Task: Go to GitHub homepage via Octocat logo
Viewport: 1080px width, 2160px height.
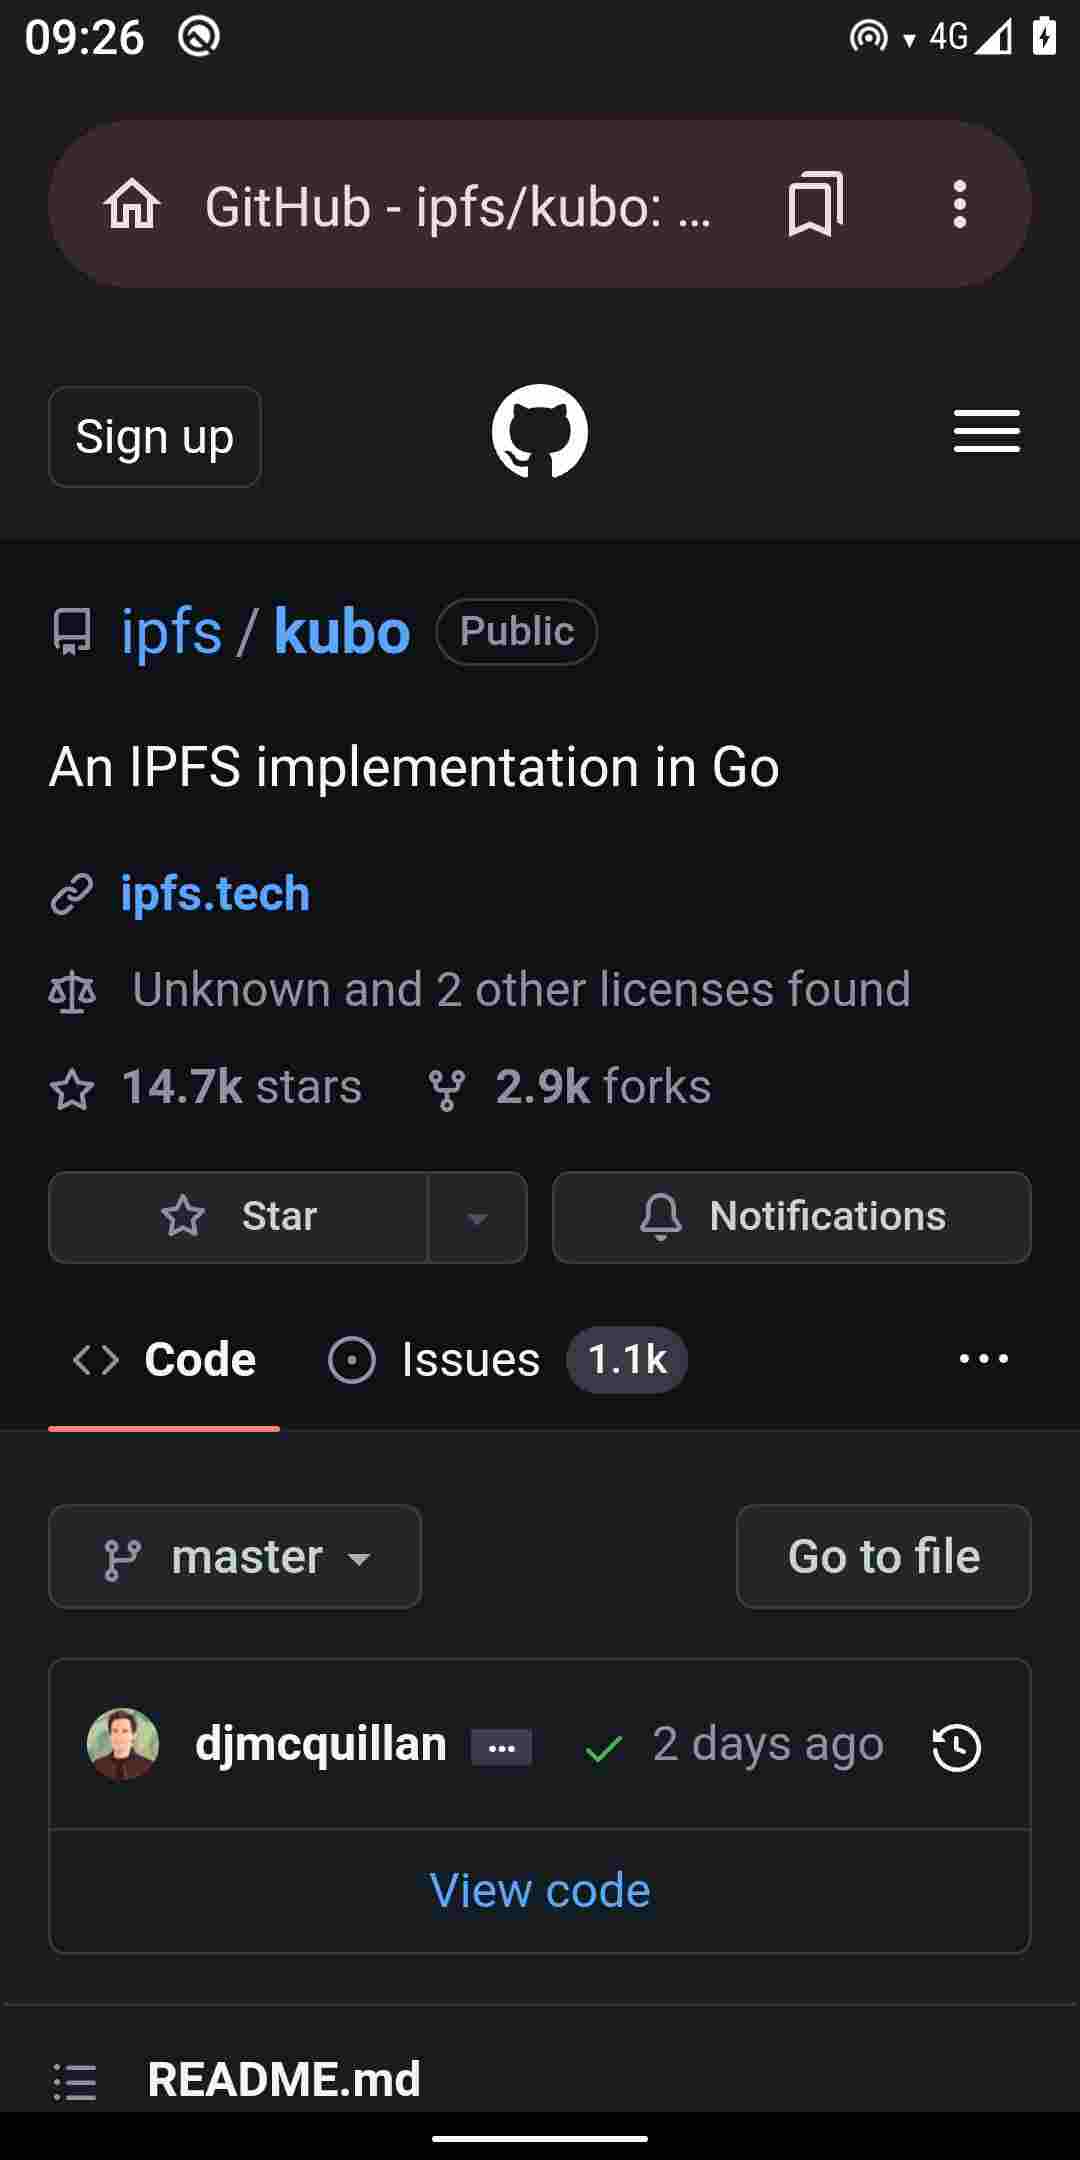Action: point(540,432)
